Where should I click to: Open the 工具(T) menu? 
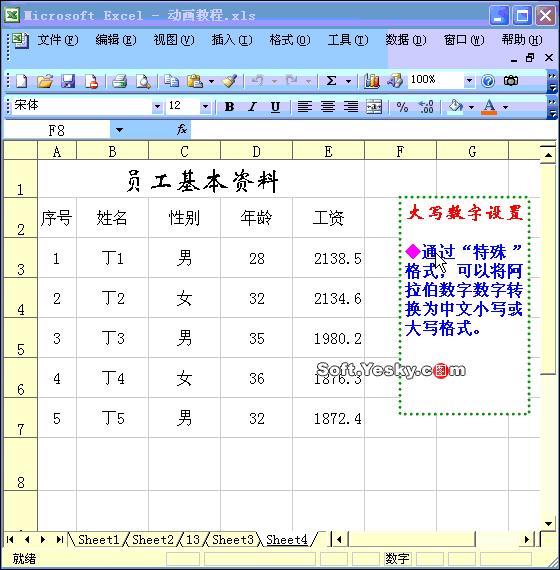pos(348,40)
